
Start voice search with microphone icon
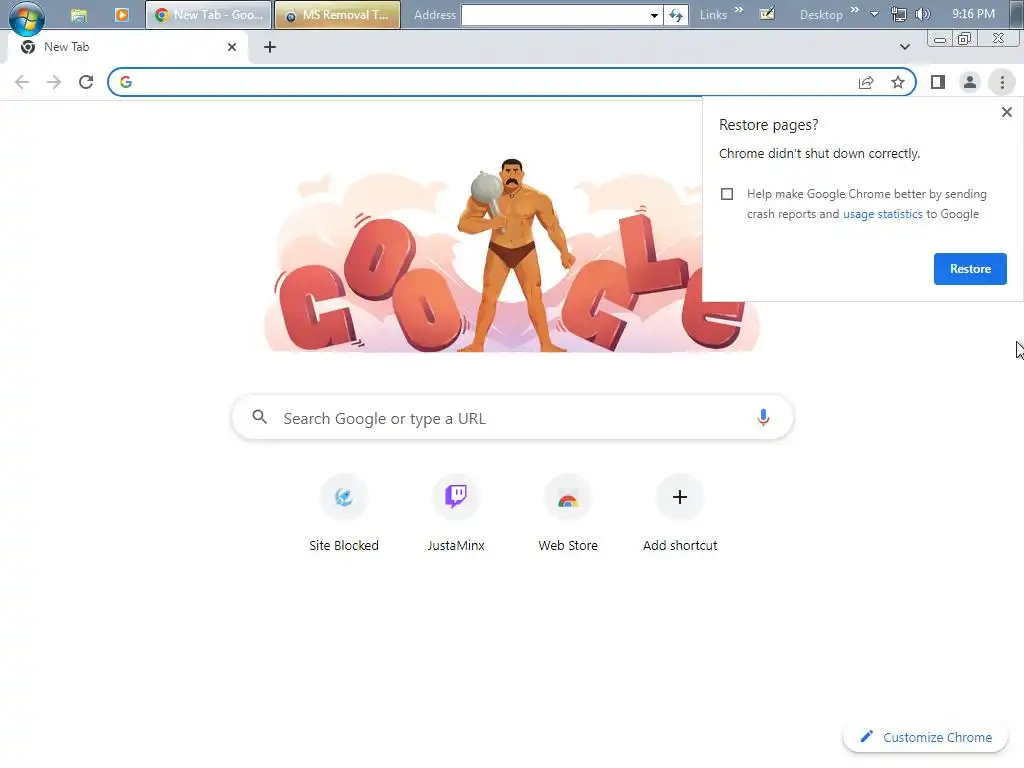point(763,417)
